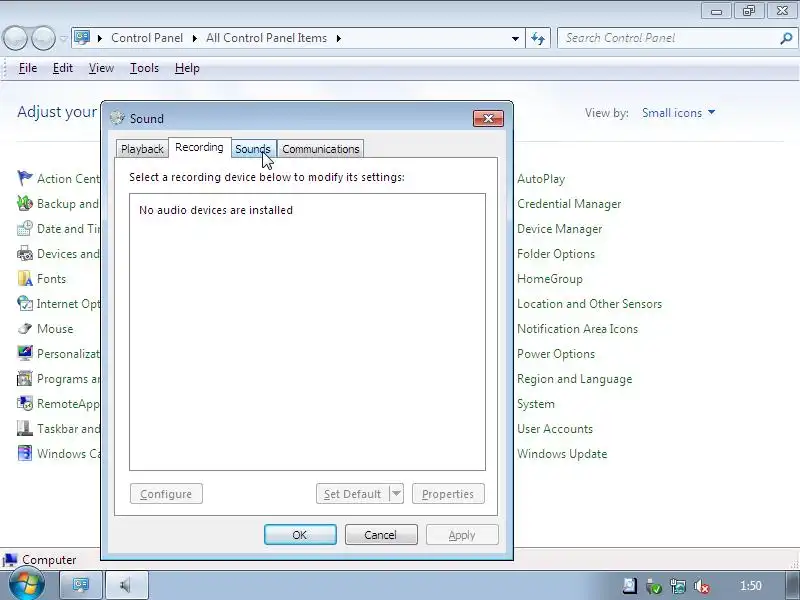800x600 pixels.
Task: Open the System item
Action: [x=536, y=404]
